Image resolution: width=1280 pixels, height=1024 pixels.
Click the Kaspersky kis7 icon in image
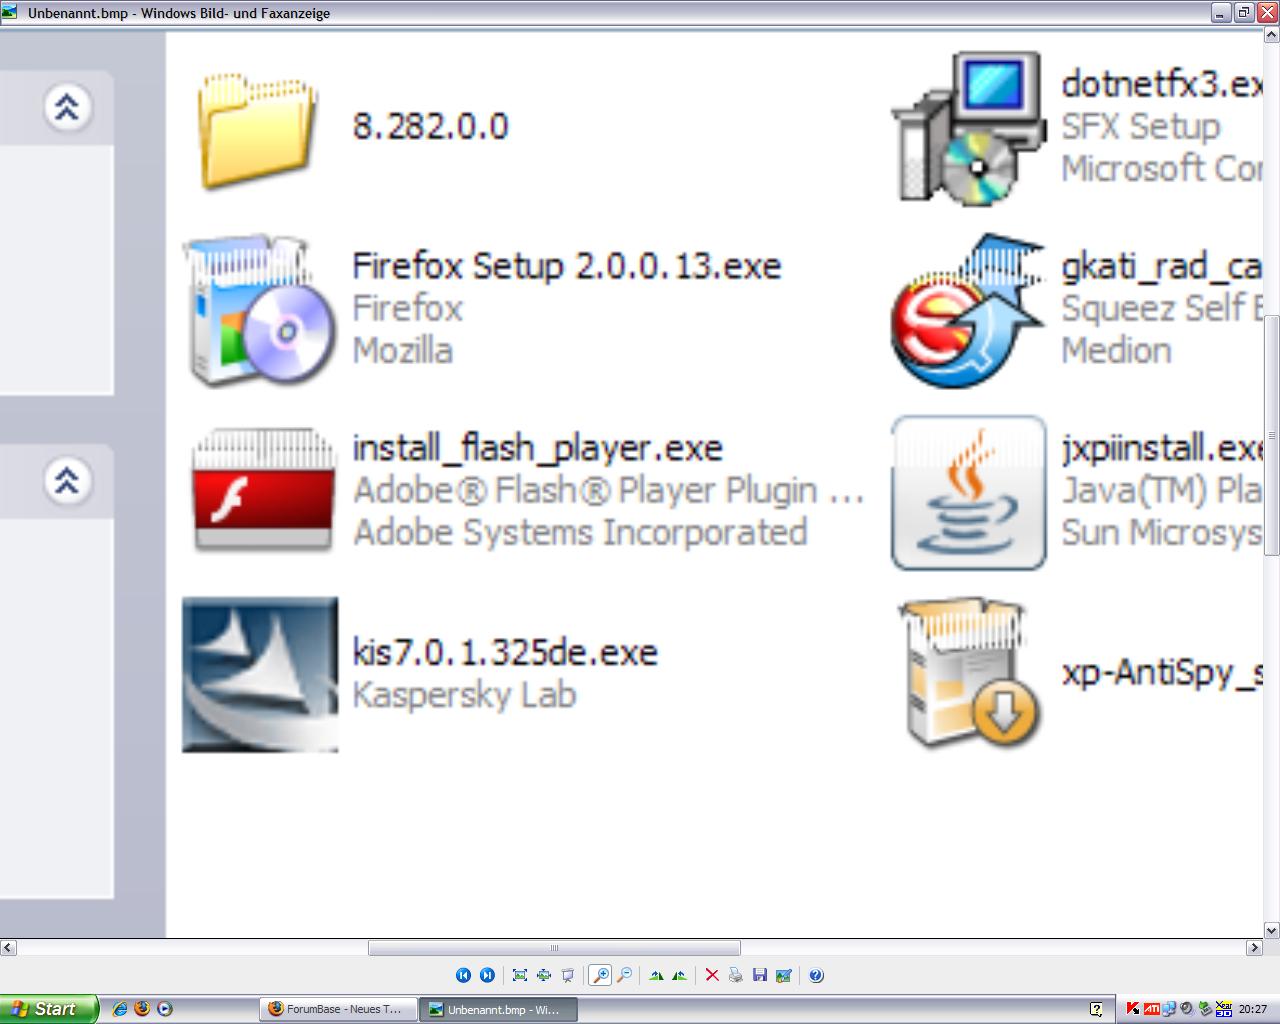coord(260,675)
